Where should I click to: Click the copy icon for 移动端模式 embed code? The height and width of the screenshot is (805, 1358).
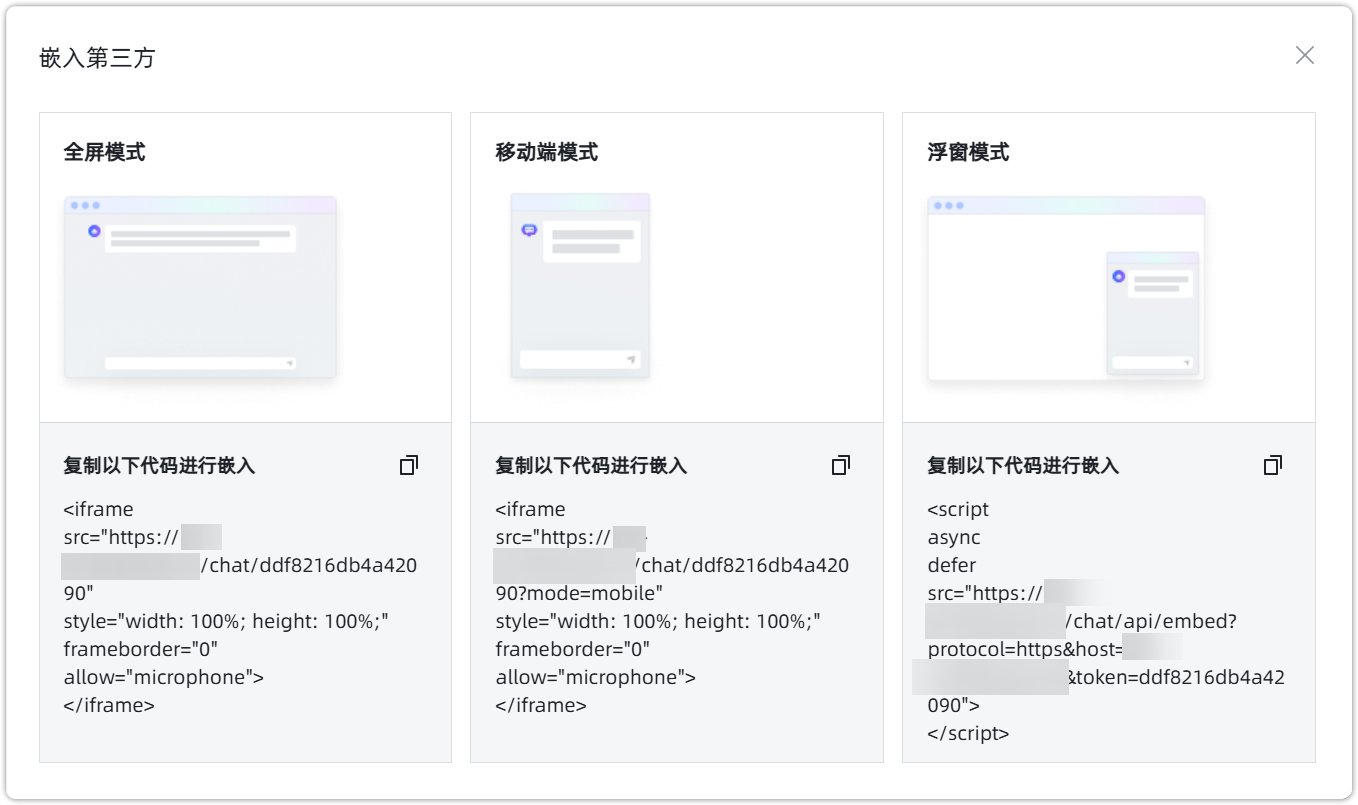841,464
